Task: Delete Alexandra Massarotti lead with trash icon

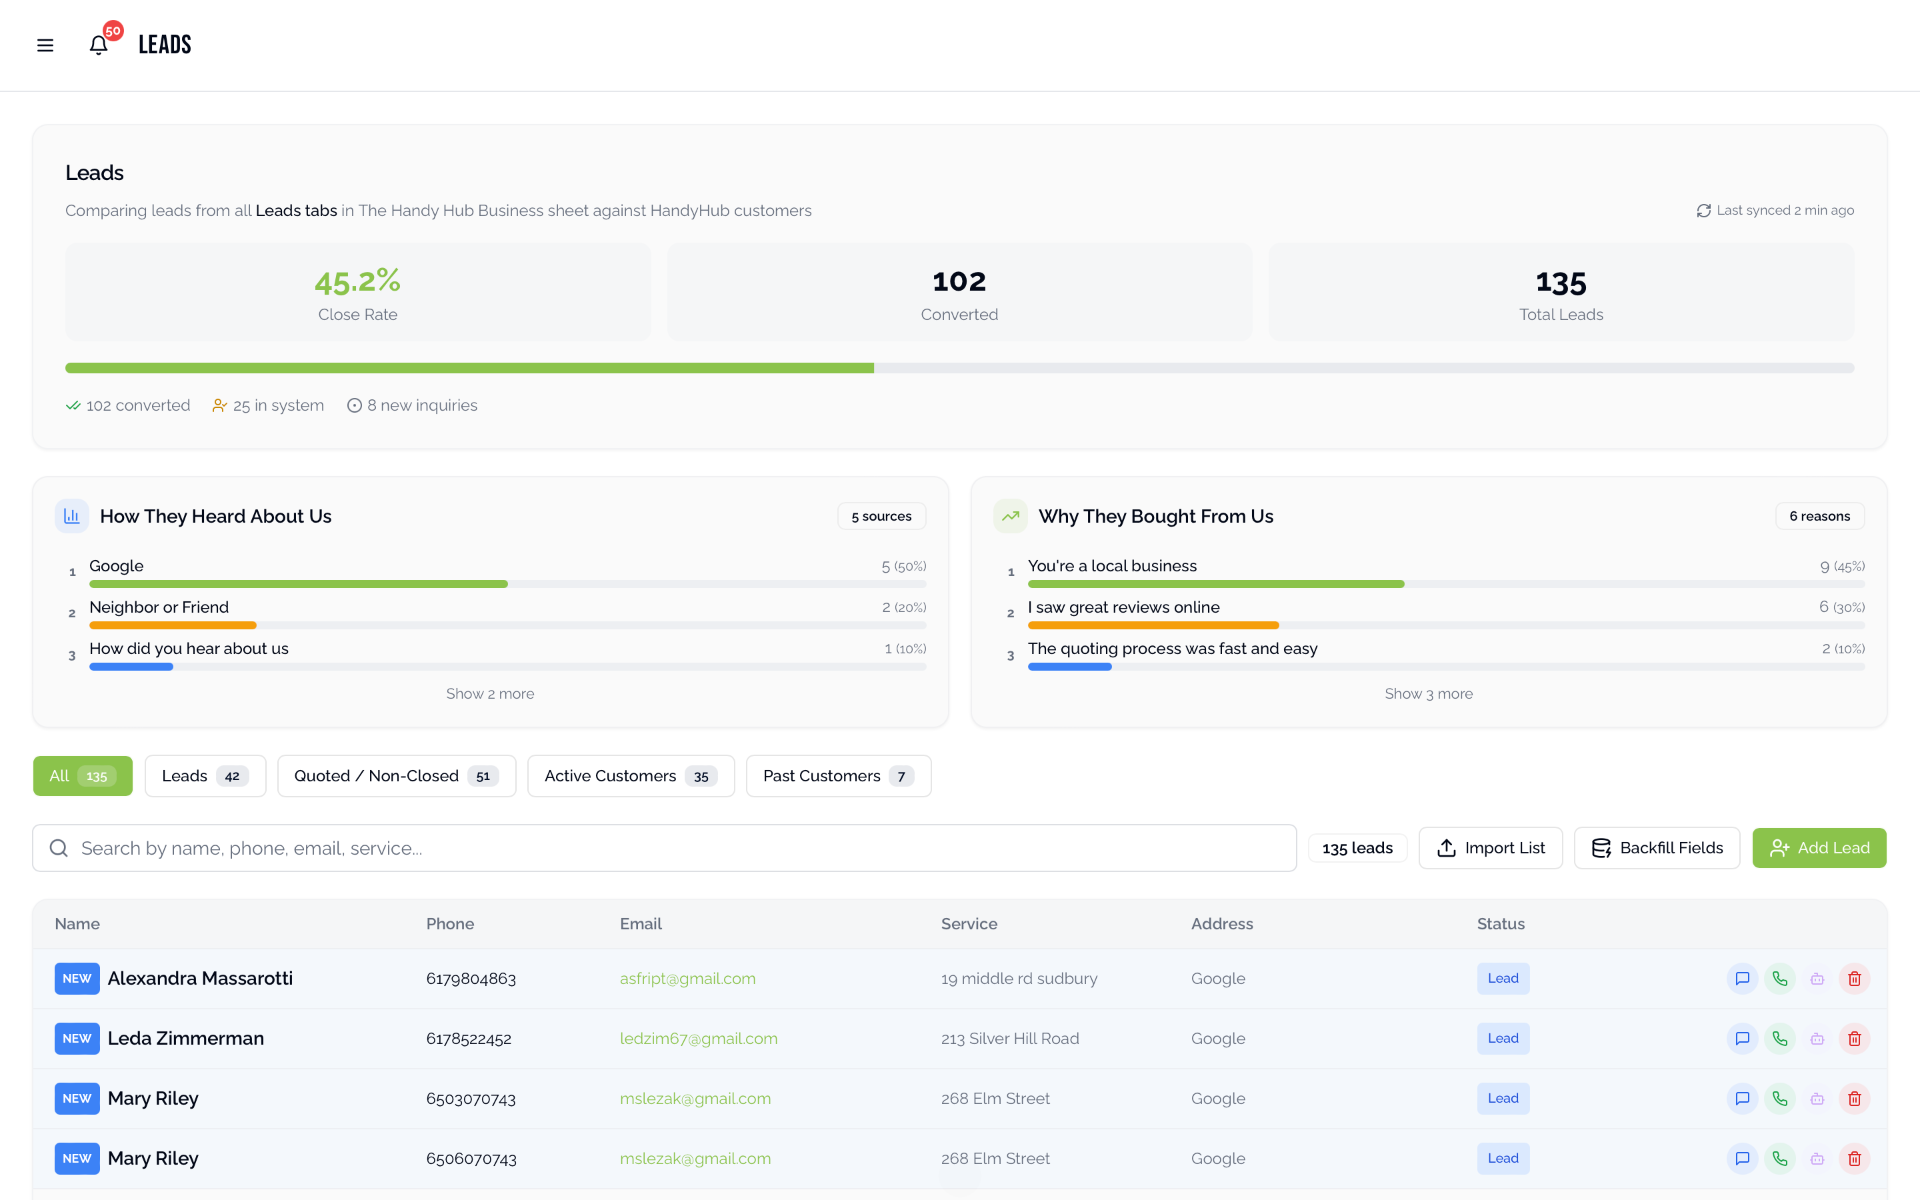Action: pos(1854,979)
